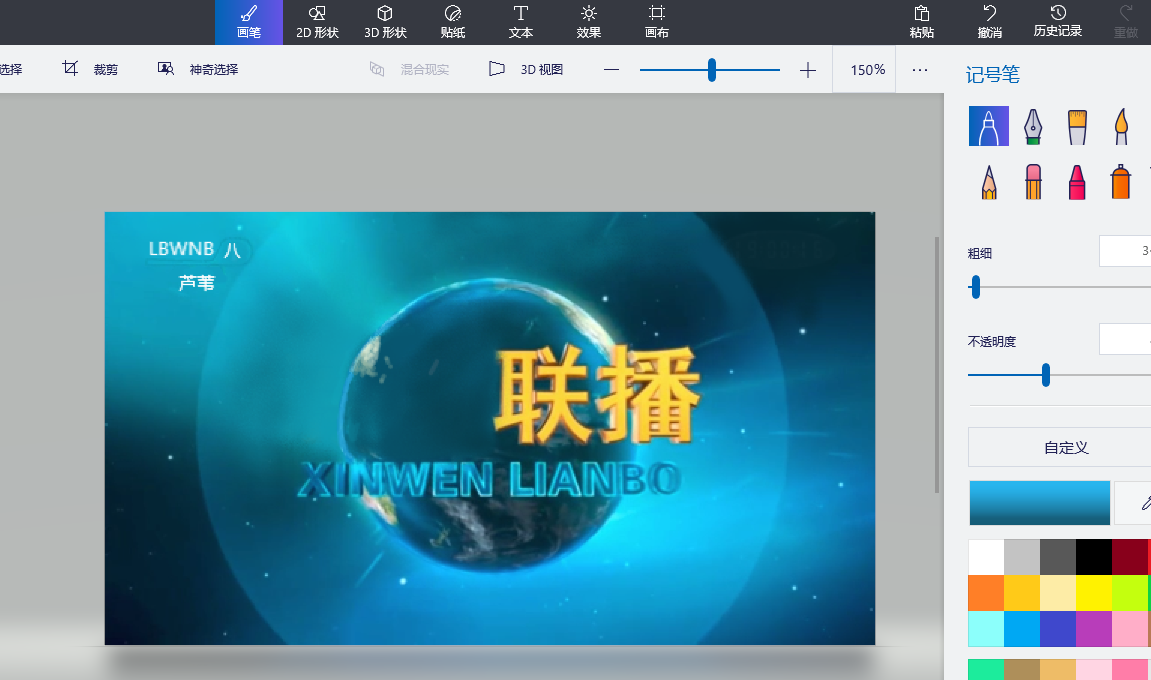Click the canvas vertical scrollbar
This screenshot has width=1151, height=680.
(x=937, y=365)
